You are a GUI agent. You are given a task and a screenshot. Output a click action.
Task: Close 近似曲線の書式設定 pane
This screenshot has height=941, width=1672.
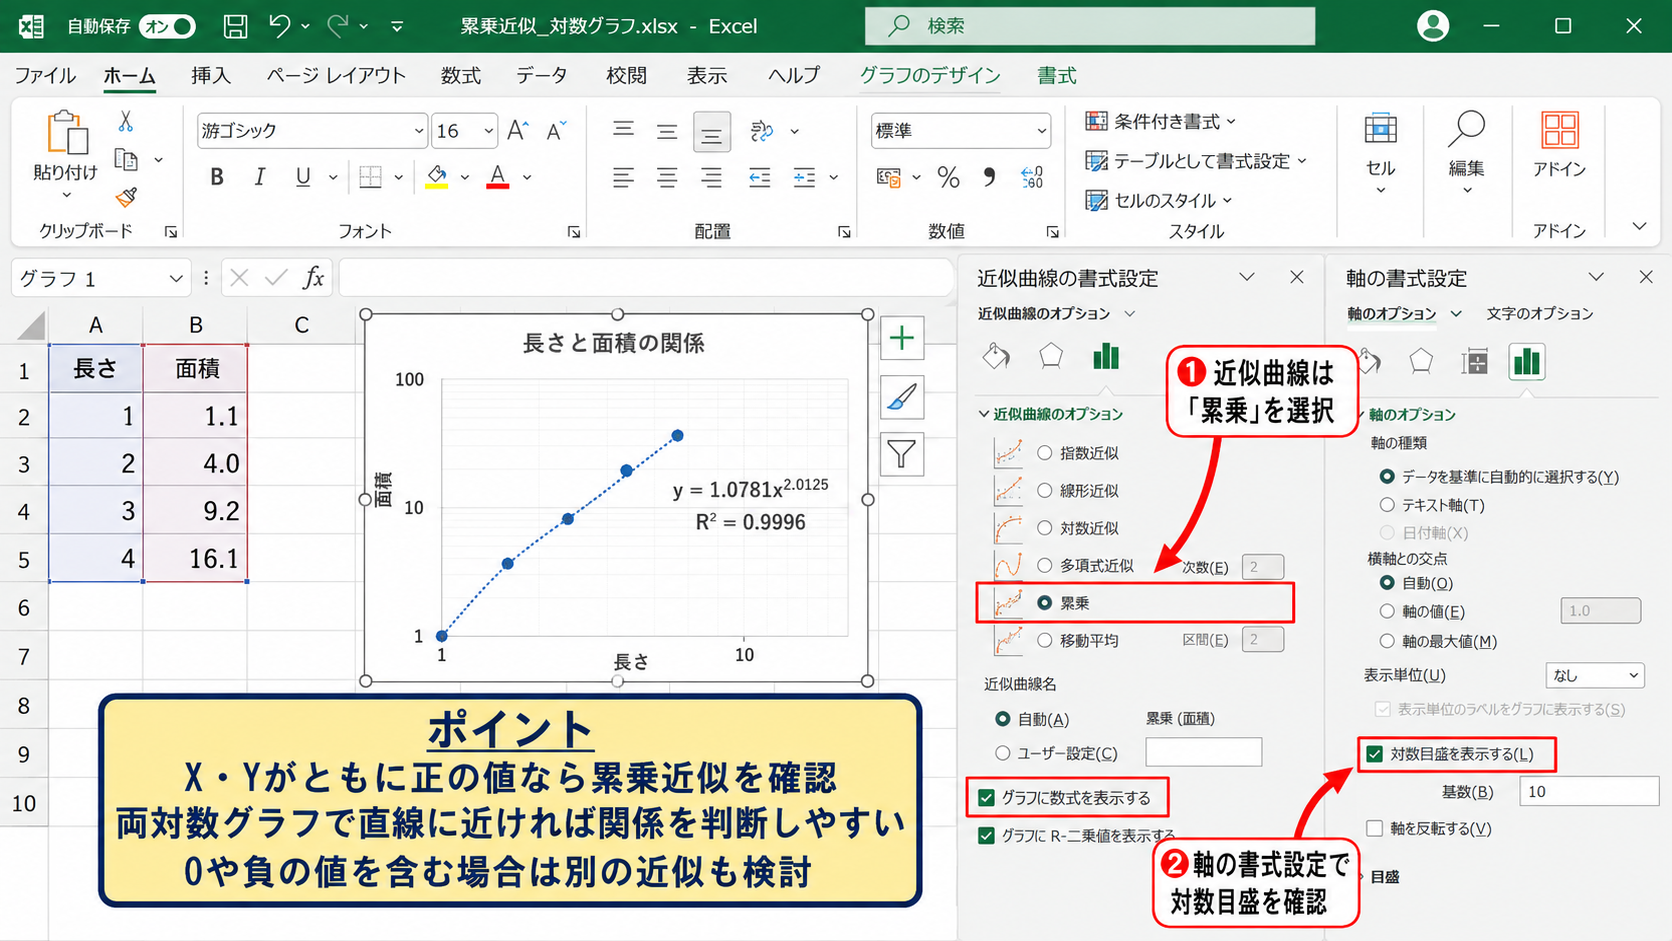pos(1297,277)
